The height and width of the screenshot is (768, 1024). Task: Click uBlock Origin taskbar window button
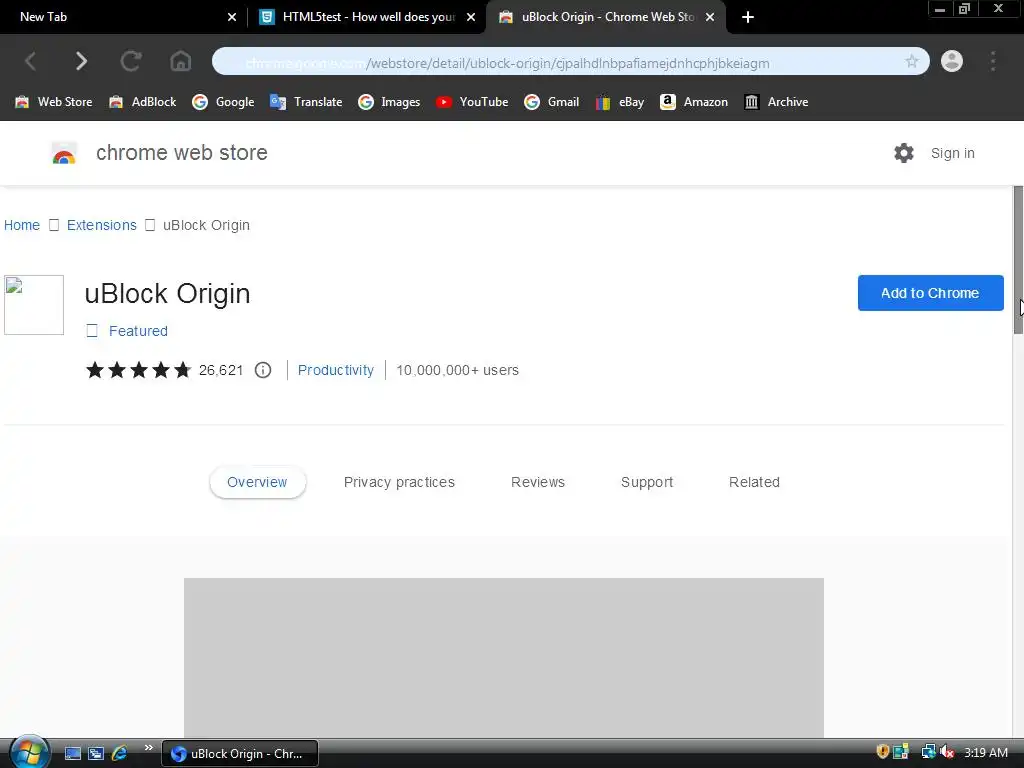click(x=240, y=754)
